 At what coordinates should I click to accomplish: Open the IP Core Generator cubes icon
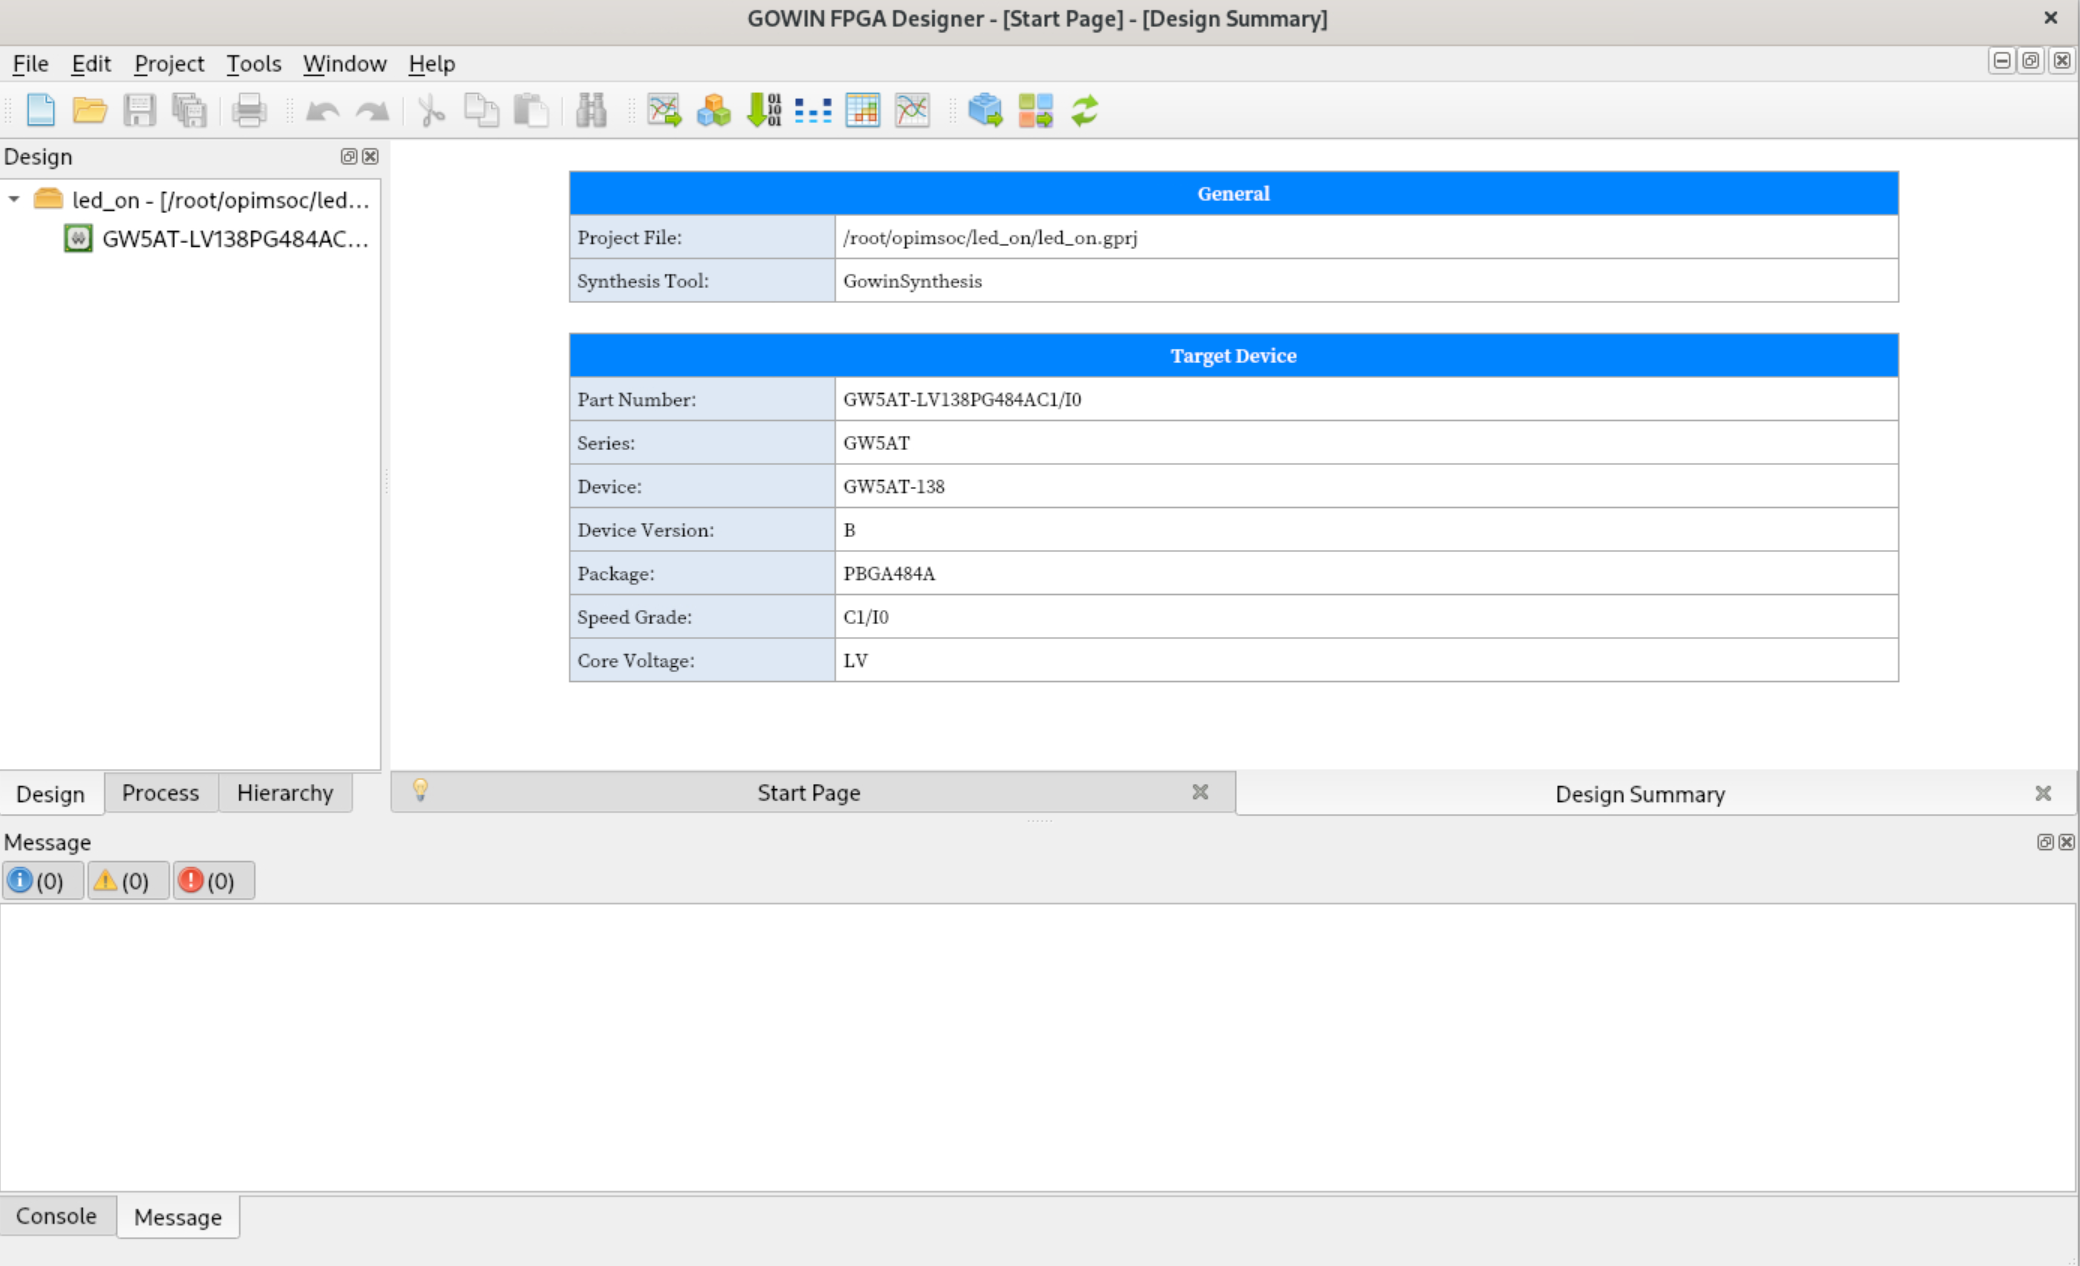click(714, 110)
